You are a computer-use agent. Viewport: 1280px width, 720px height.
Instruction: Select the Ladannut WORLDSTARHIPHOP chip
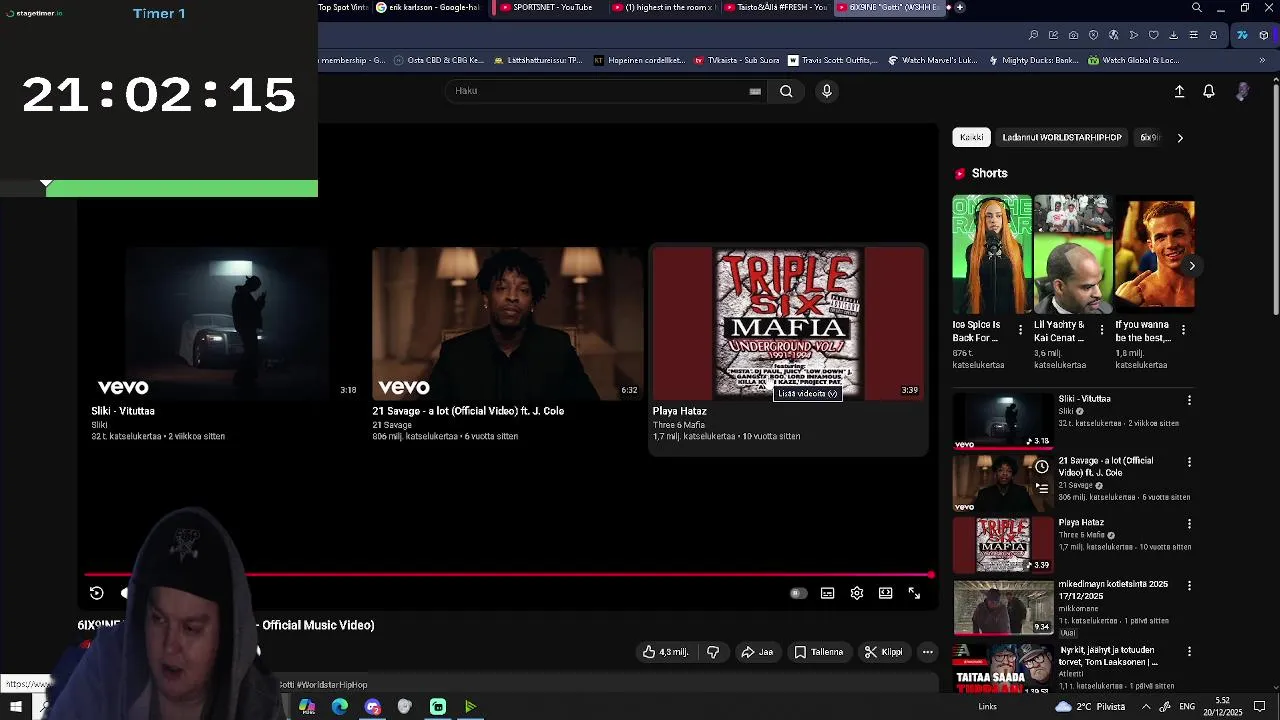(1062, 138)
